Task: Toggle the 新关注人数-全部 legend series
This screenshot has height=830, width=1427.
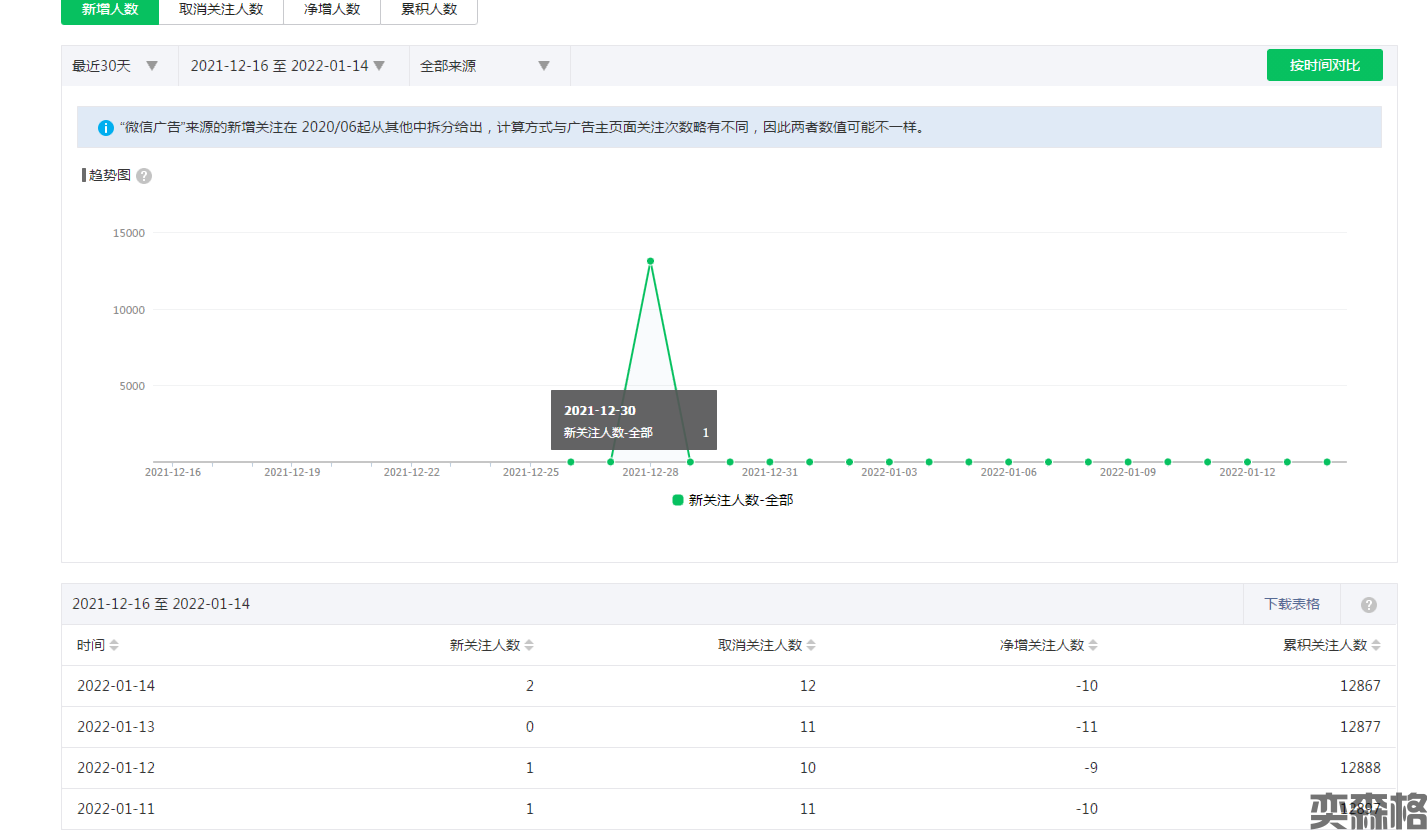Action: point(733,500)
